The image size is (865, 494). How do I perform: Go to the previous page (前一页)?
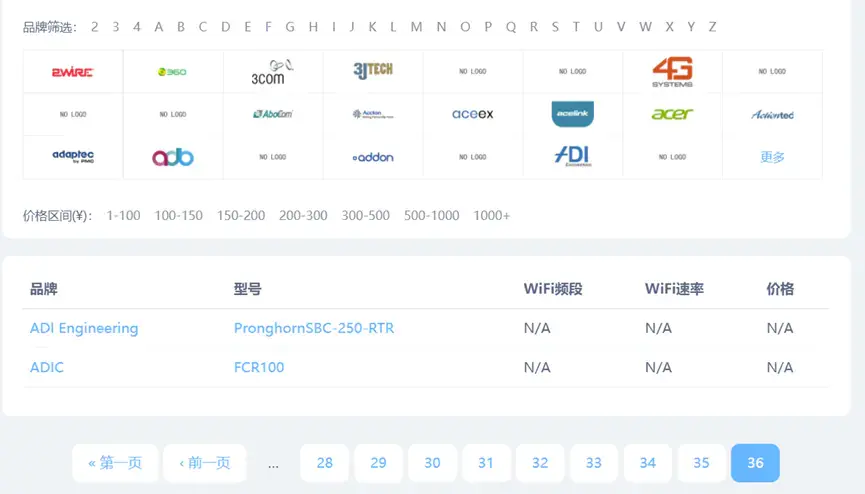[x=205, y=463]
